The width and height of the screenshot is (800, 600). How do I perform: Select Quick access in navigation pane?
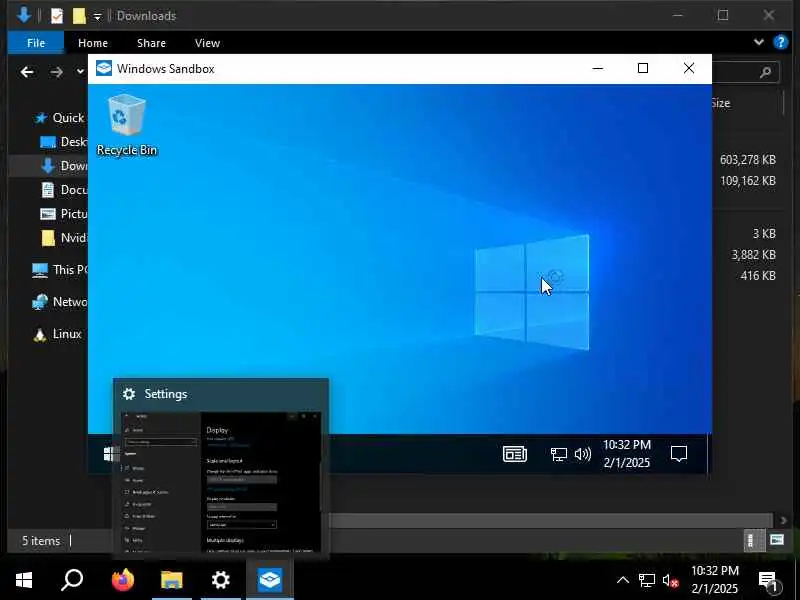pyautogui.click(x=60, y=118)
